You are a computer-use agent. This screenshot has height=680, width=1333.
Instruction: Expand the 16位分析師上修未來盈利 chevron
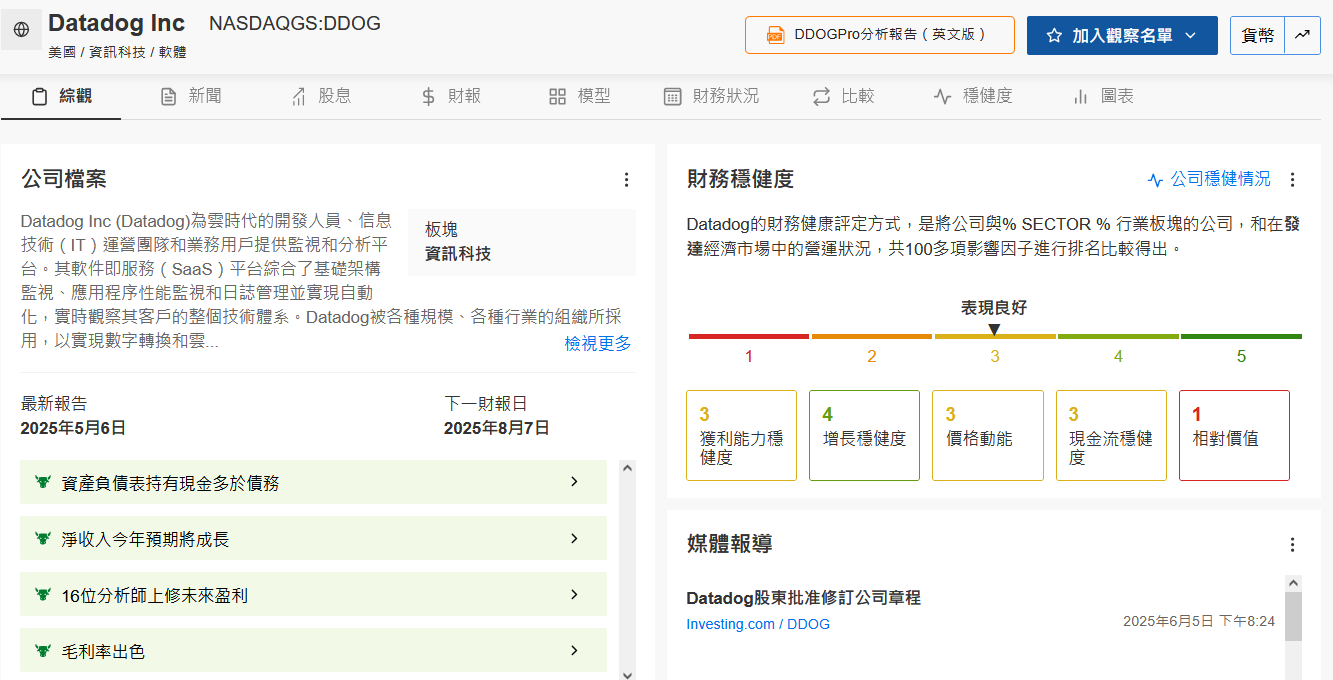(x=574, y=594)
